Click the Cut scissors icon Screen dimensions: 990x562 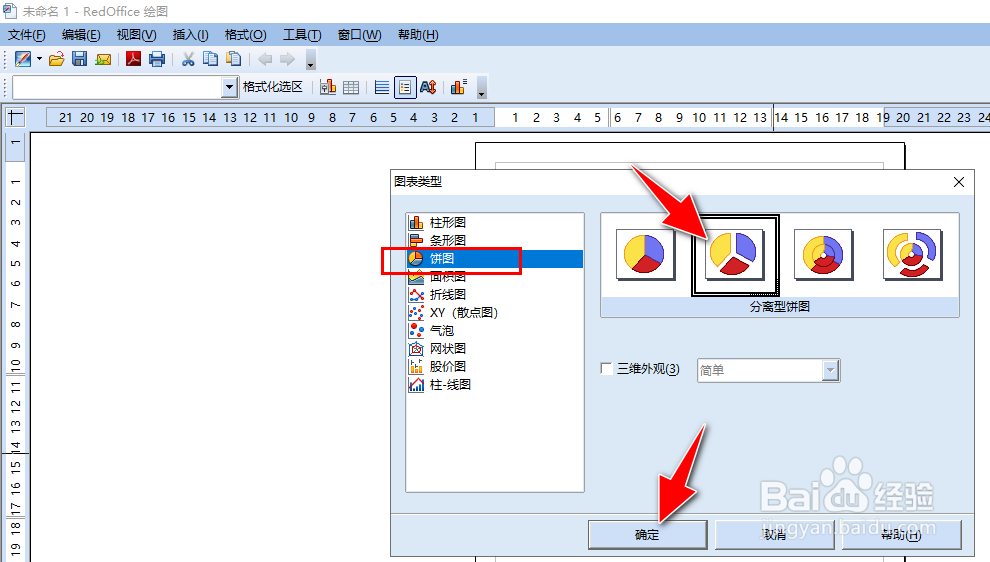pyautogui.click(x=188, y=59)
